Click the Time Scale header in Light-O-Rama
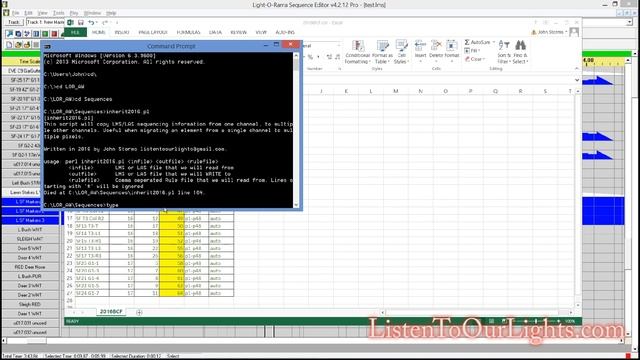This screenshot has height=360, width=640. pos(21,61)
